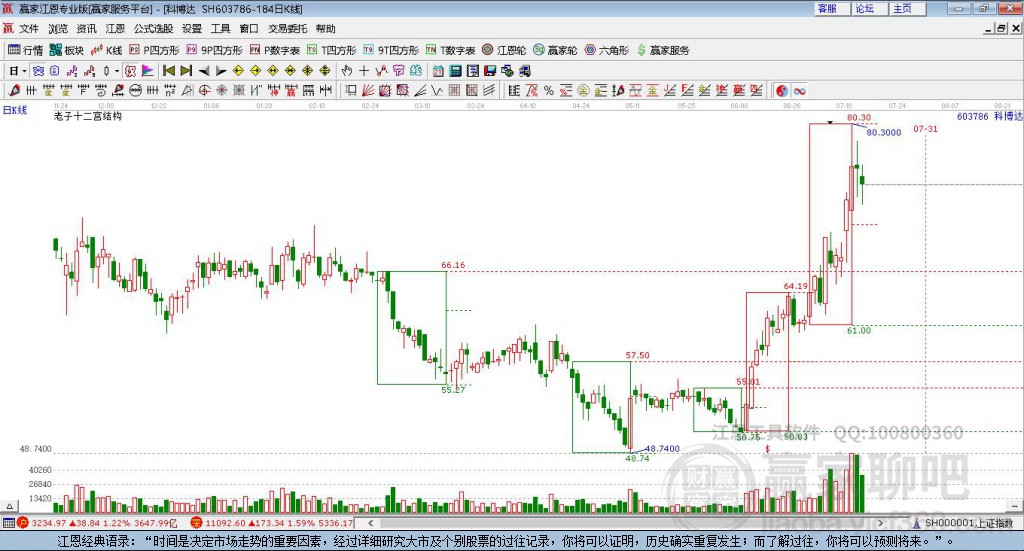Select the Gann fan lines tool

tap(368, 91)
